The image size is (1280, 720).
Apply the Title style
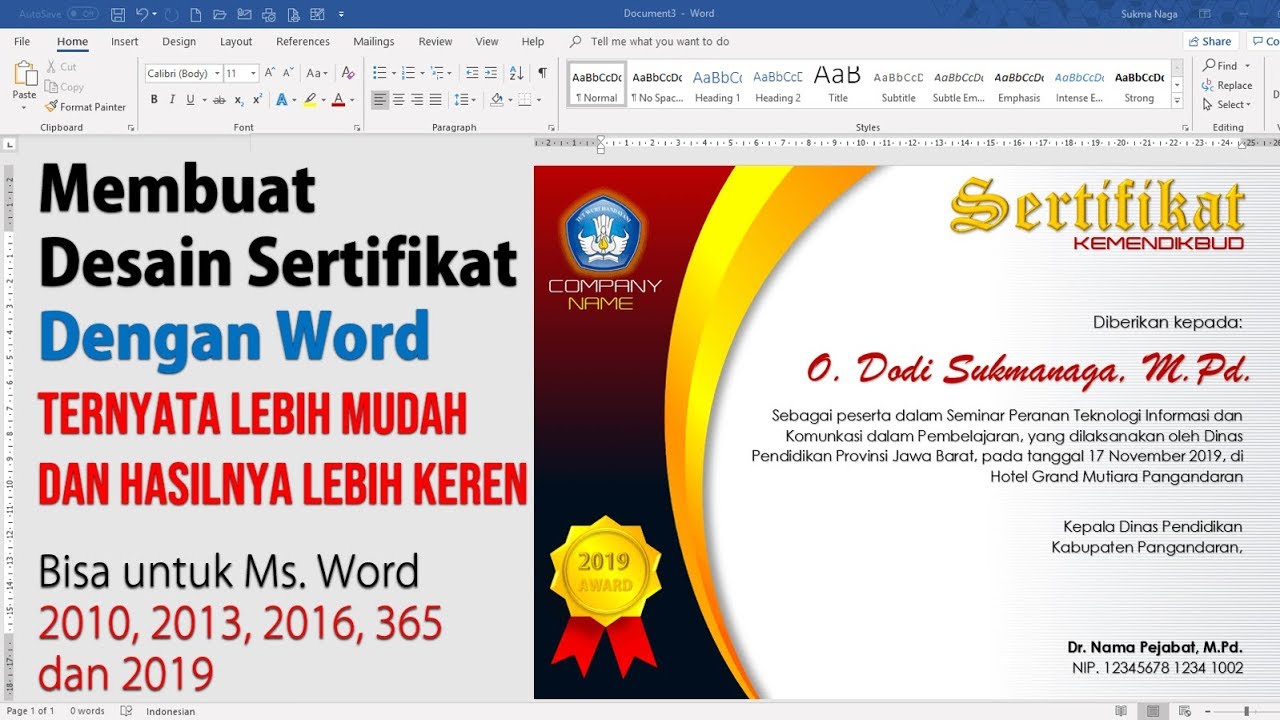[838, 86]
